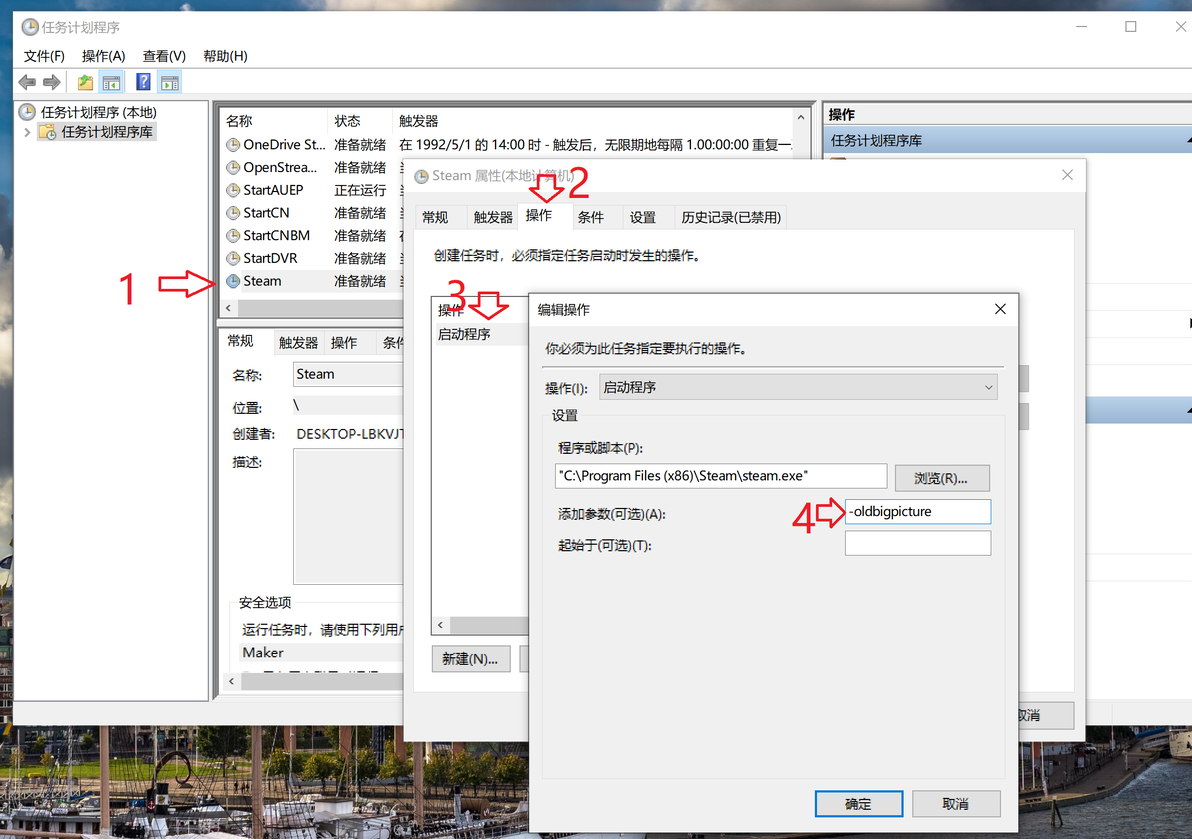The image size is (1192, 839).
Task: Click the 触发器 column header
Action: pyautogui.click(x=593, y=121)
